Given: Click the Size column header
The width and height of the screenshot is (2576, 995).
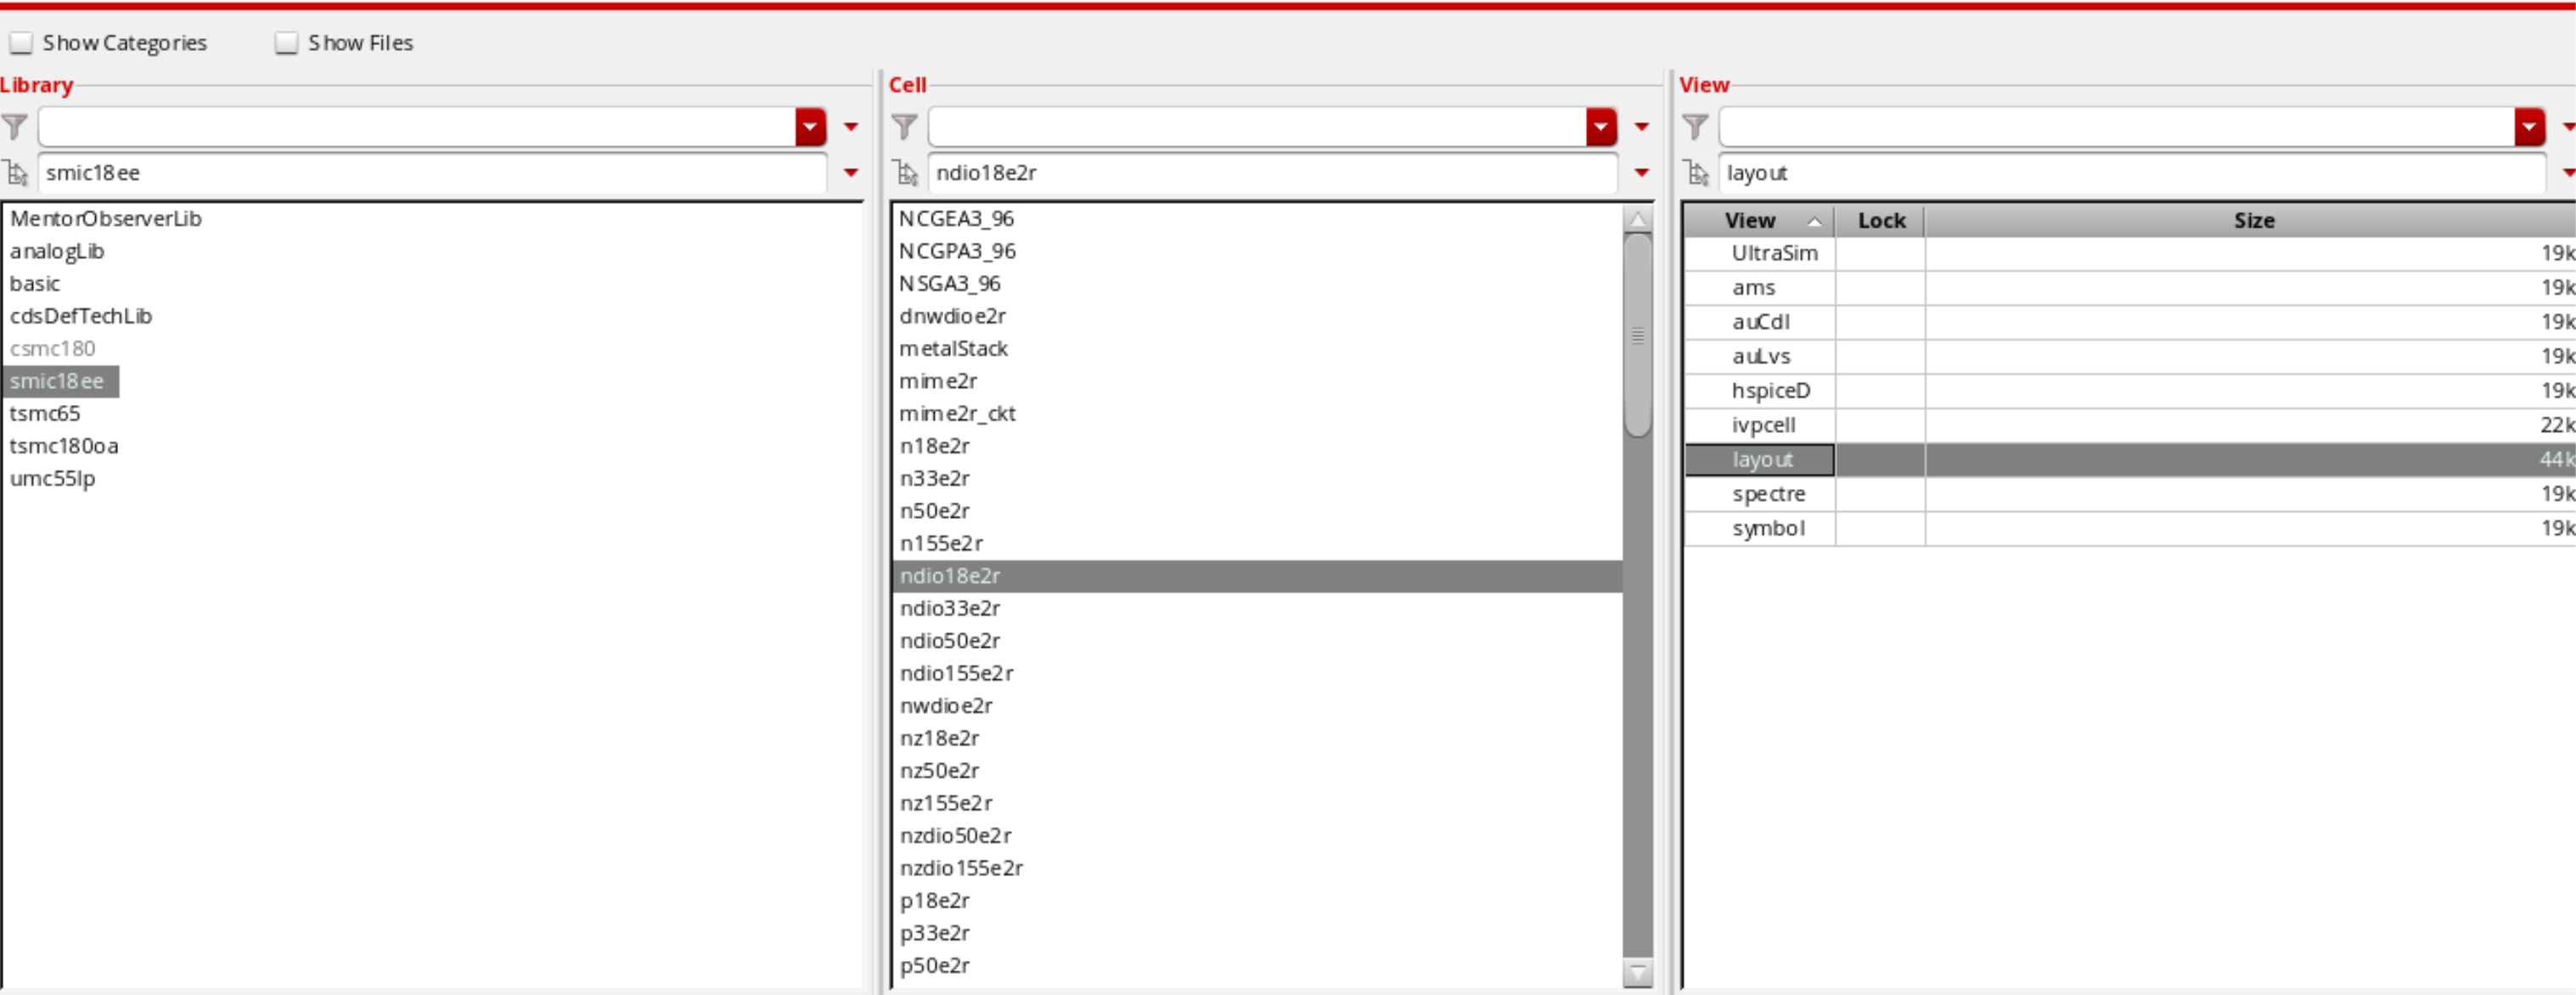Looking at the screenshot, I should [2253, 221].
